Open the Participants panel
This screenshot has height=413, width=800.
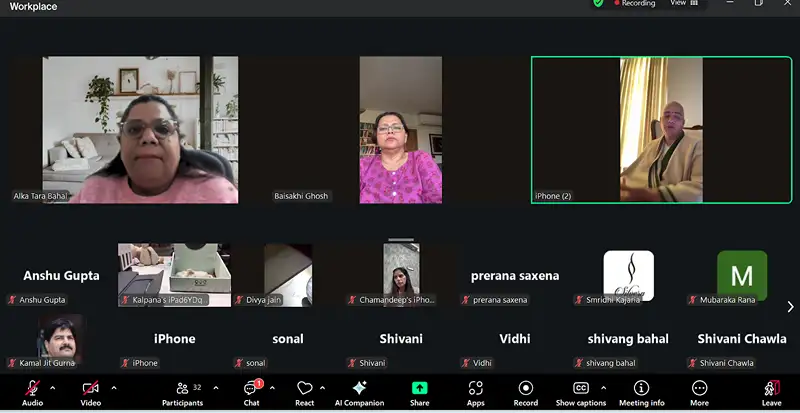coord(182,388)
